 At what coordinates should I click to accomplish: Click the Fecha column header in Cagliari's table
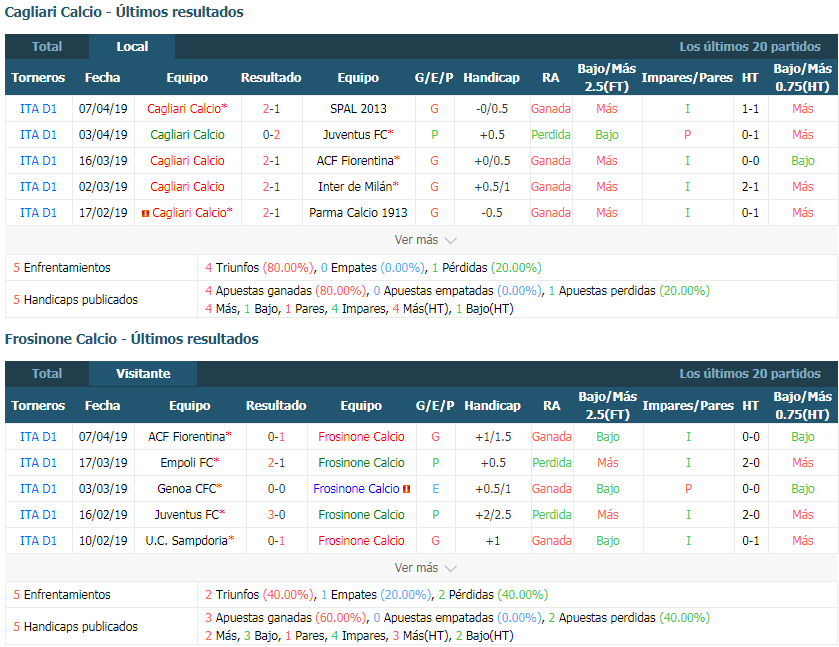click(102, 78)
